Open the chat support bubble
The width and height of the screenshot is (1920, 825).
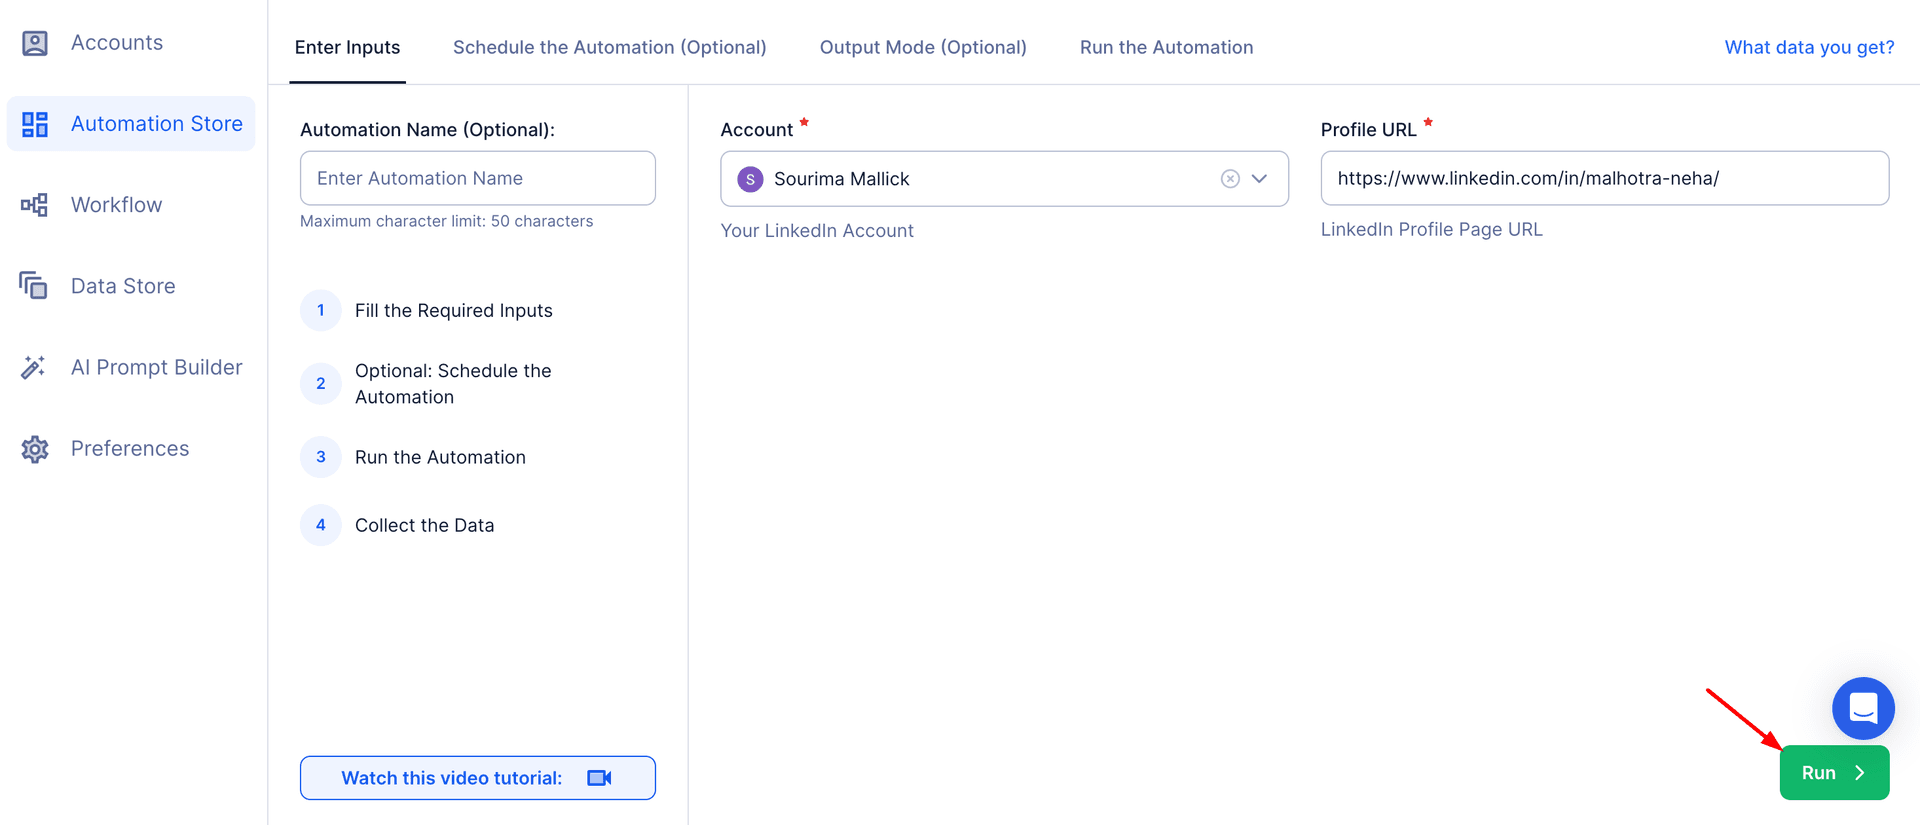pyautogui.click(x=1863, y=708)
